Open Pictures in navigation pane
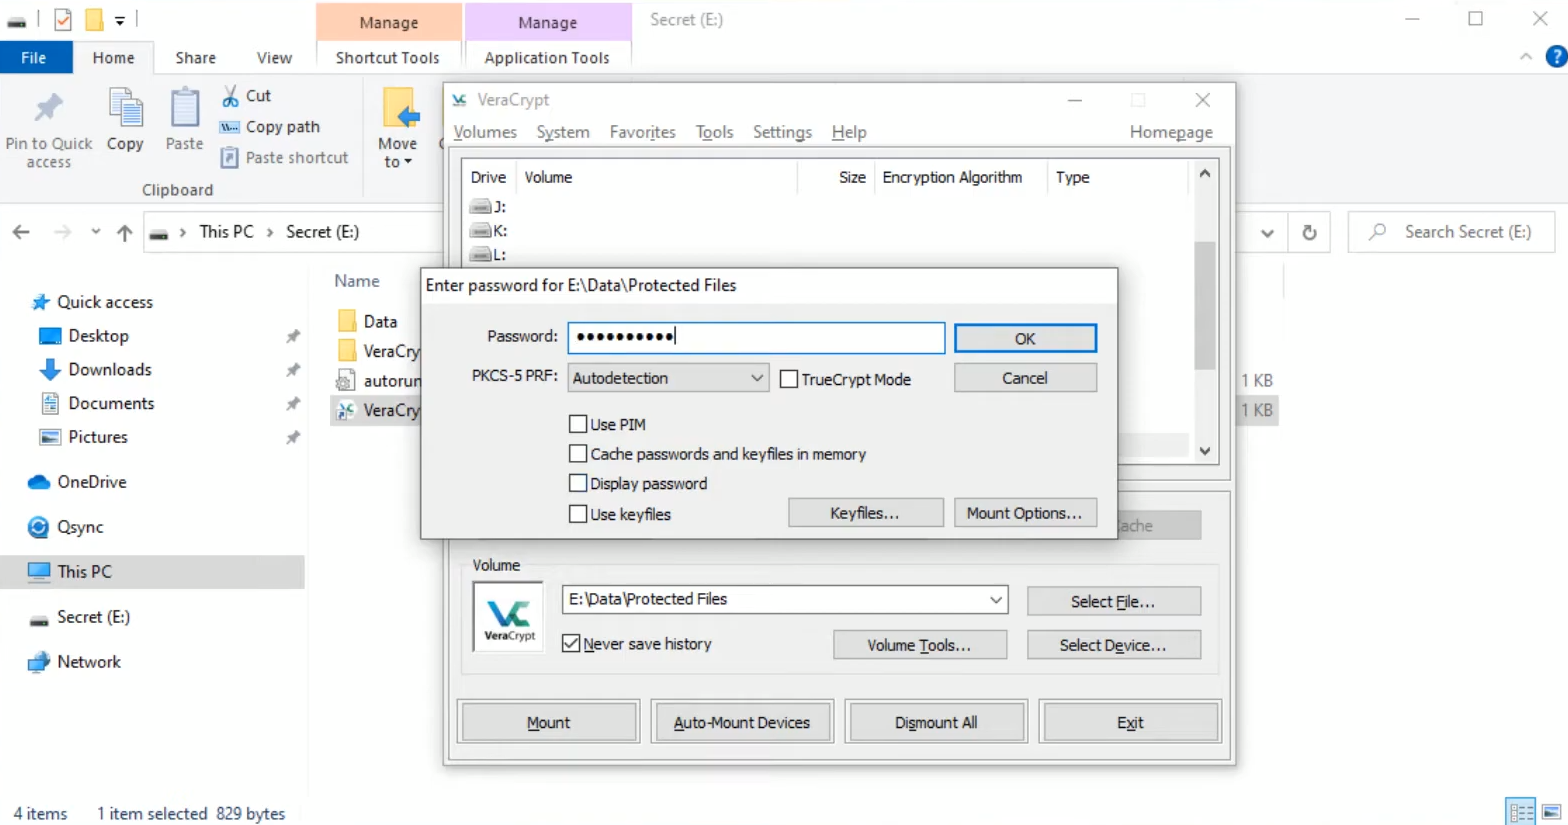The width and height of the screenshot is (1568, 825). pos(98,437)
